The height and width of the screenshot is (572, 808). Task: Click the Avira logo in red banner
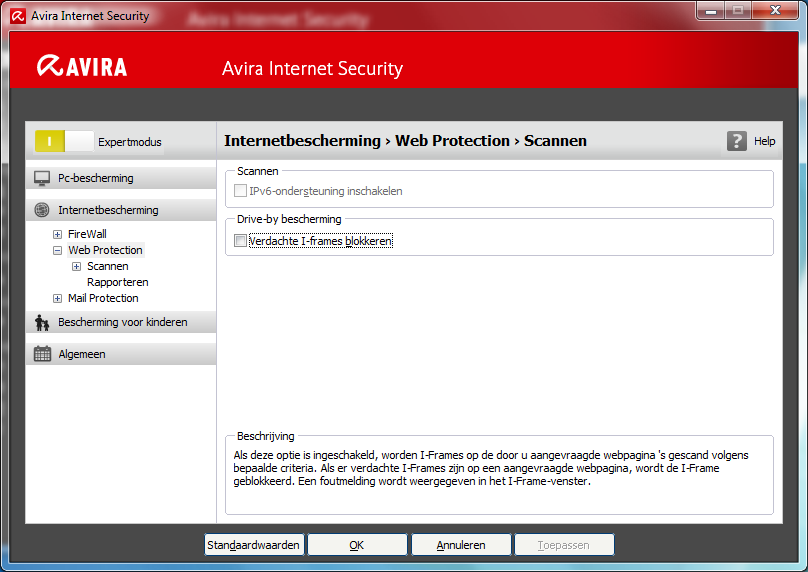tap(82, 67)
